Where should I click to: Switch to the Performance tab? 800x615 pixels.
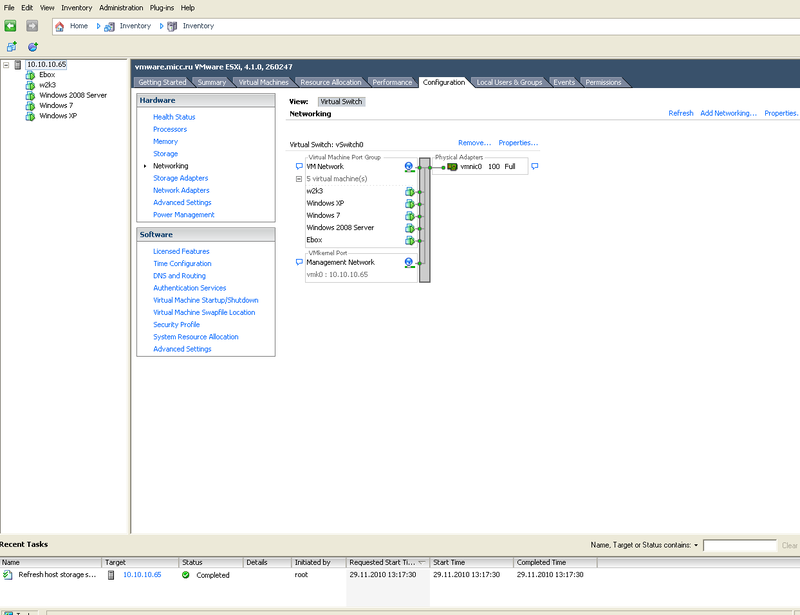click(x=392, y=82)
